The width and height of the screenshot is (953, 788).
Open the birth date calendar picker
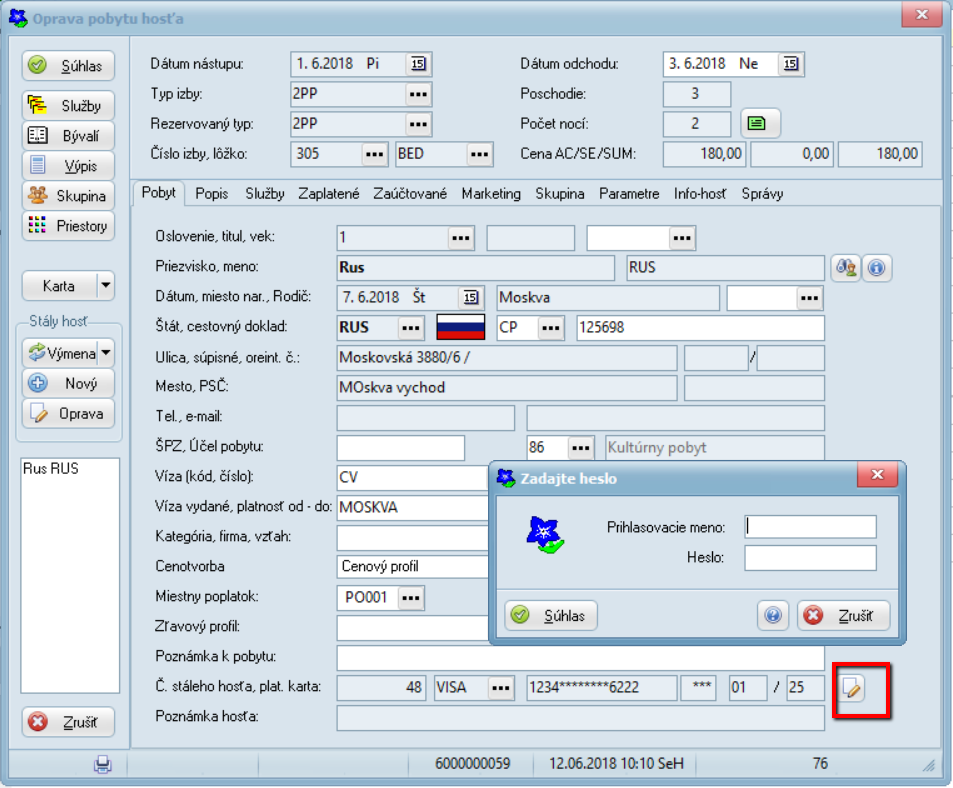[469, 298]
